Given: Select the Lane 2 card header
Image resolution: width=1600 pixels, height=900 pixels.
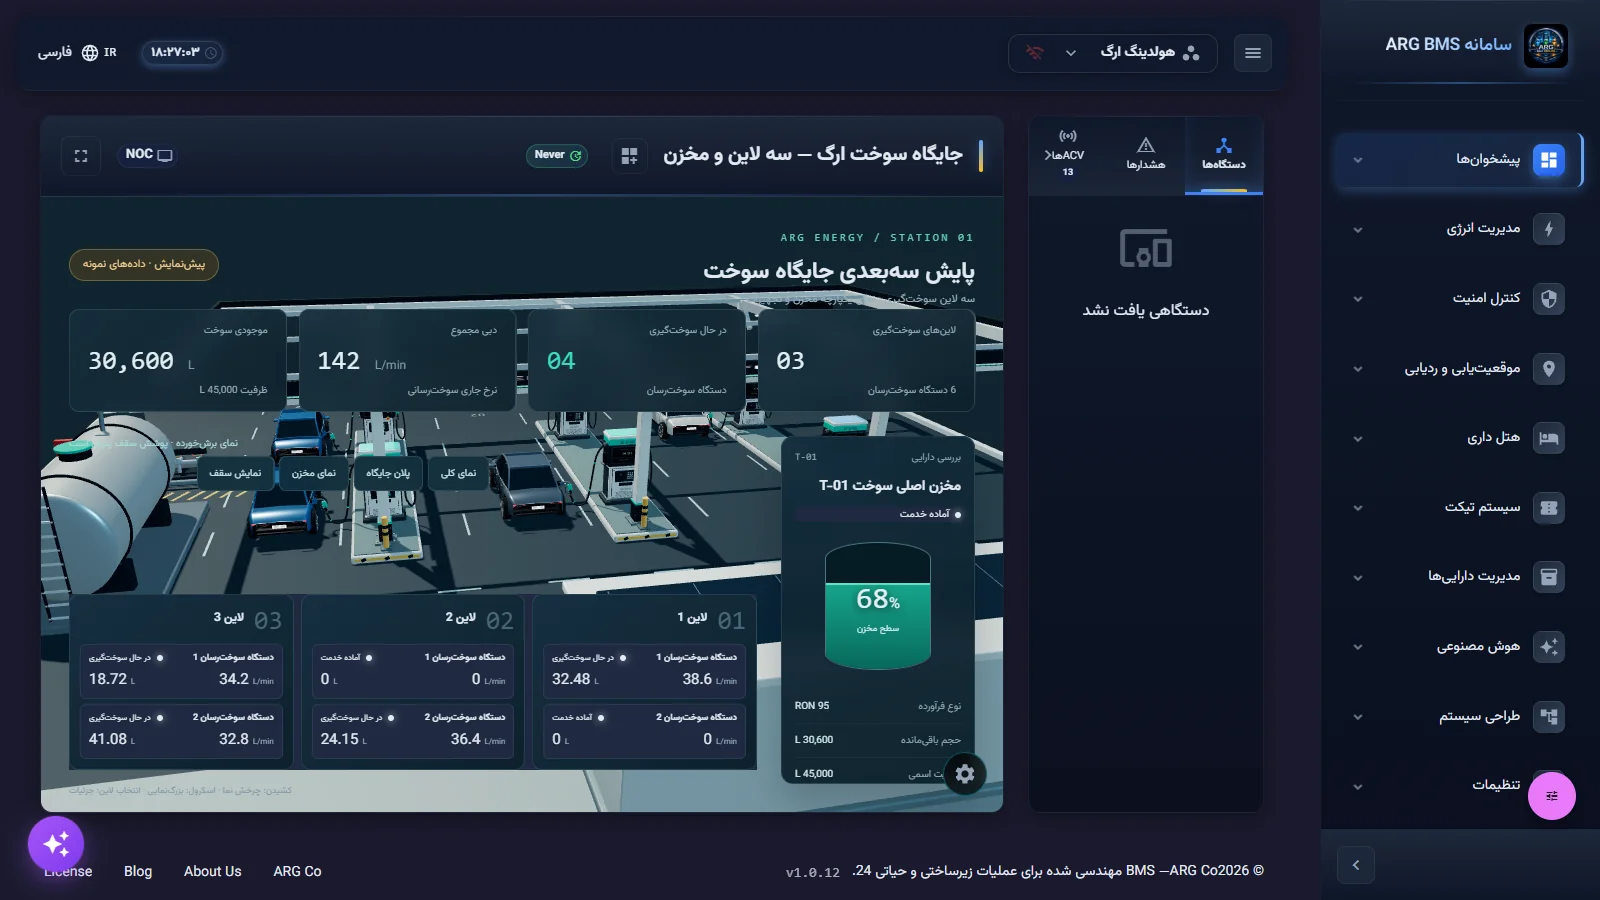Looking at the screenshot, I should click(x=413, y=620).
